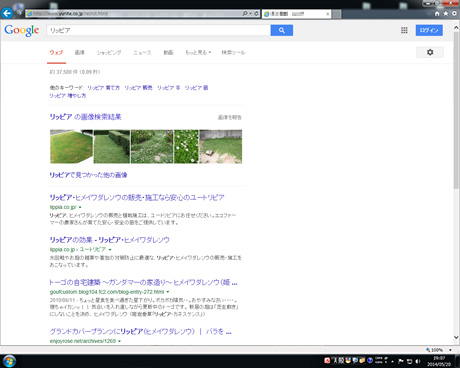Click the browser forward arrow
The width and height of the screenshot is (460, 368).
19,13
